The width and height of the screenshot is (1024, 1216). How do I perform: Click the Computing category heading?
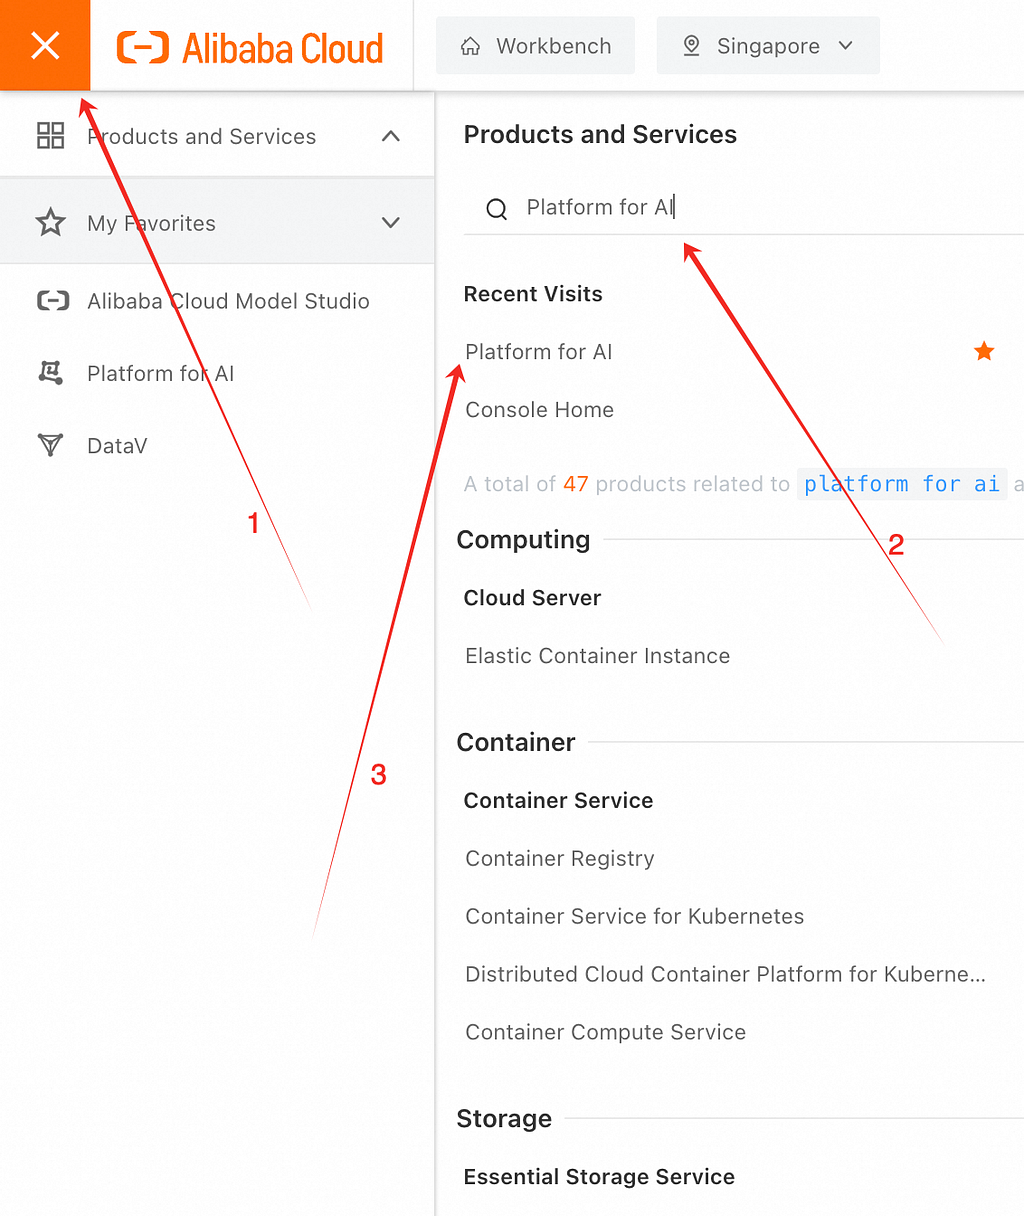click(x=523, y=540)
